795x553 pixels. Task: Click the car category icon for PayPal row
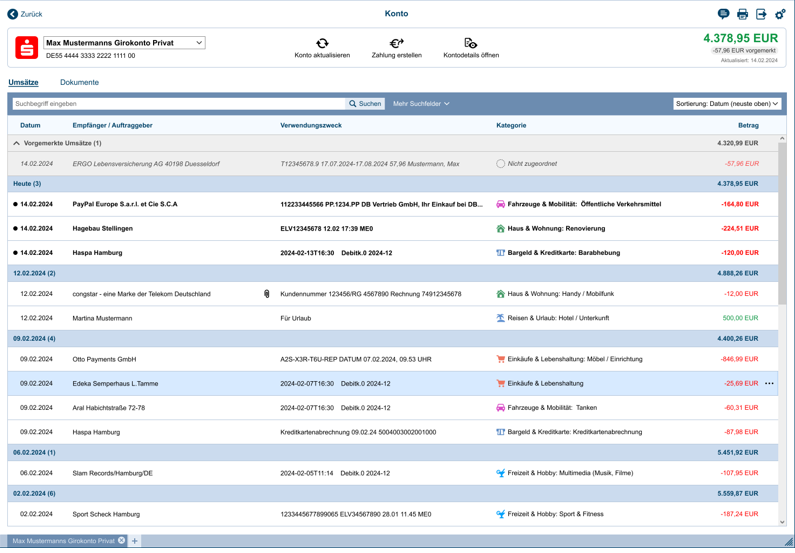pyautogui.click(x=500, y=204)
